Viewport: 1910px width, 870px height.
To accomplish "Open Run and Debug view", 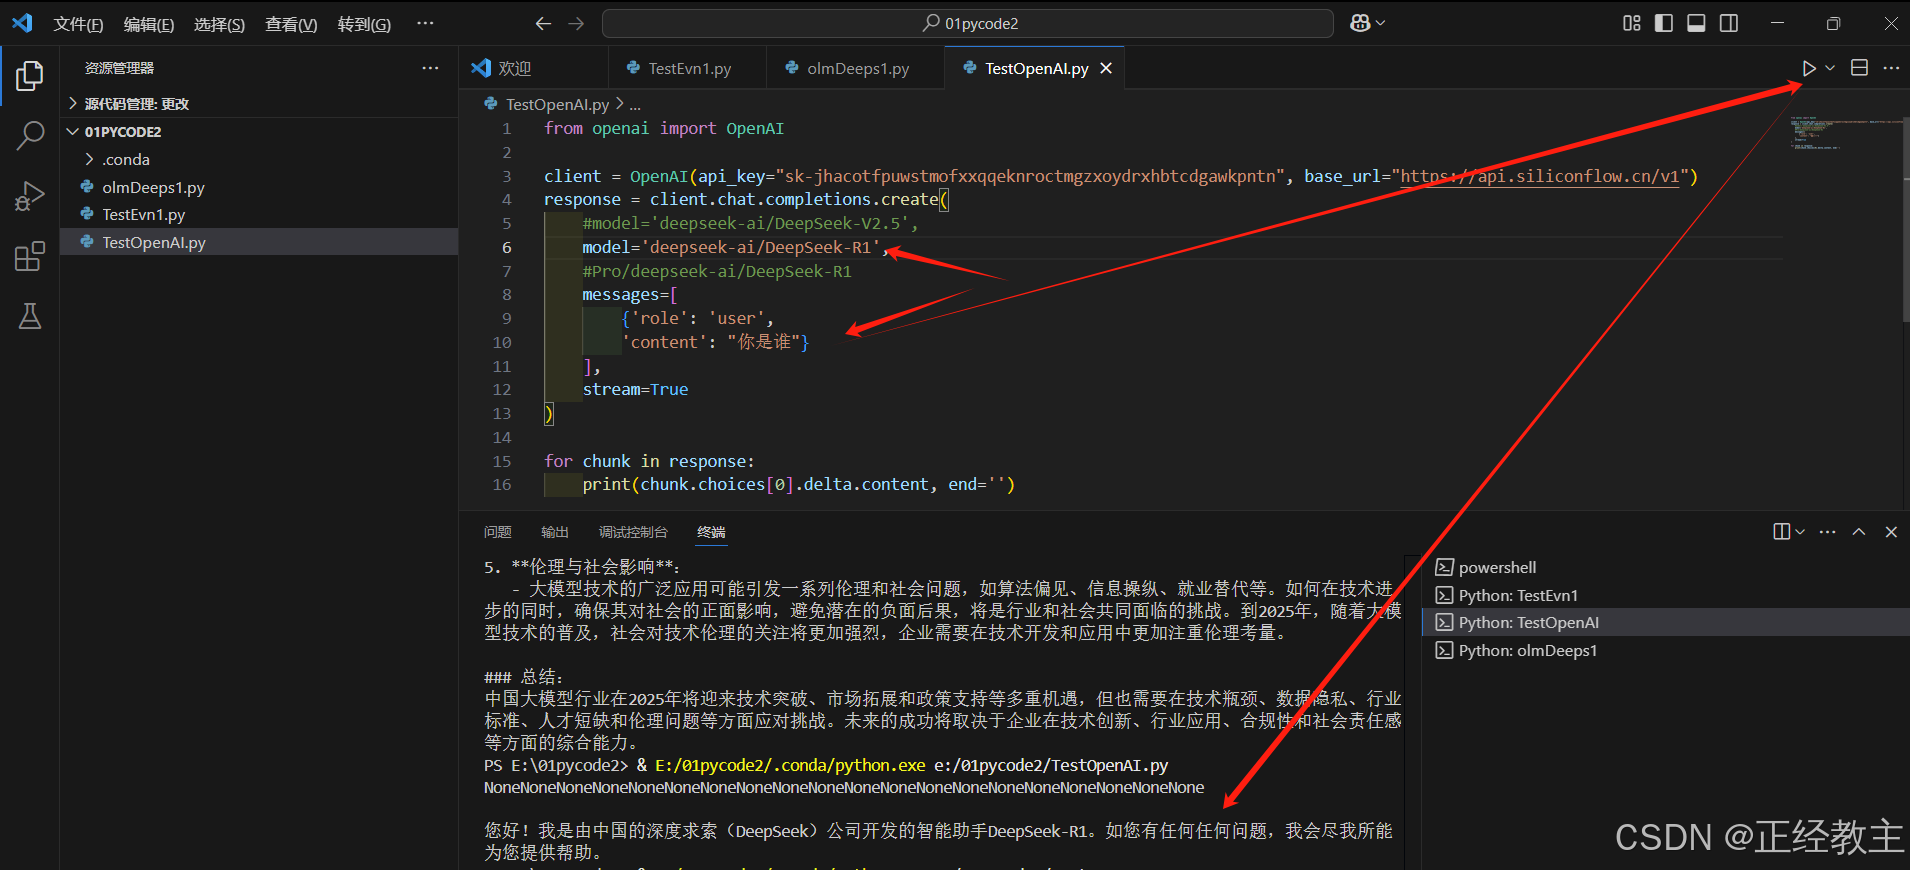I will coord(30,196).
